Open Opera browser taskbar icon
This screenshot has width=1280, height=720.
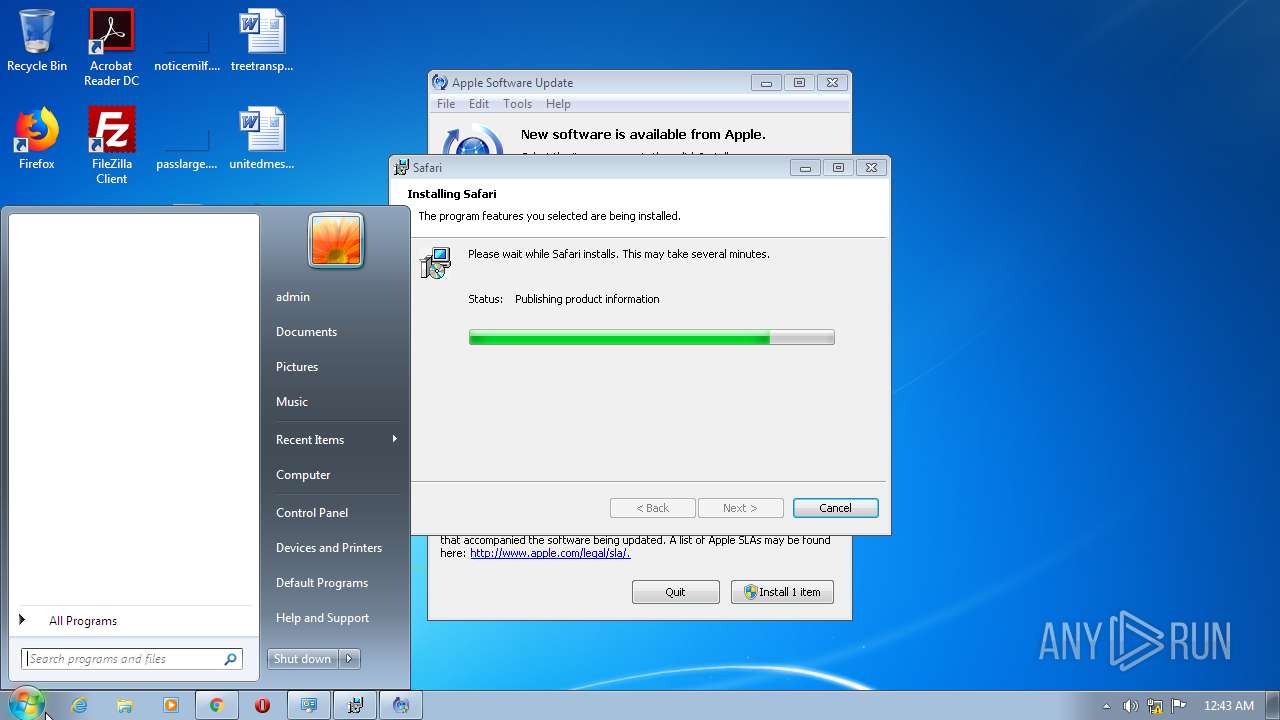click(x=262, y=705)
